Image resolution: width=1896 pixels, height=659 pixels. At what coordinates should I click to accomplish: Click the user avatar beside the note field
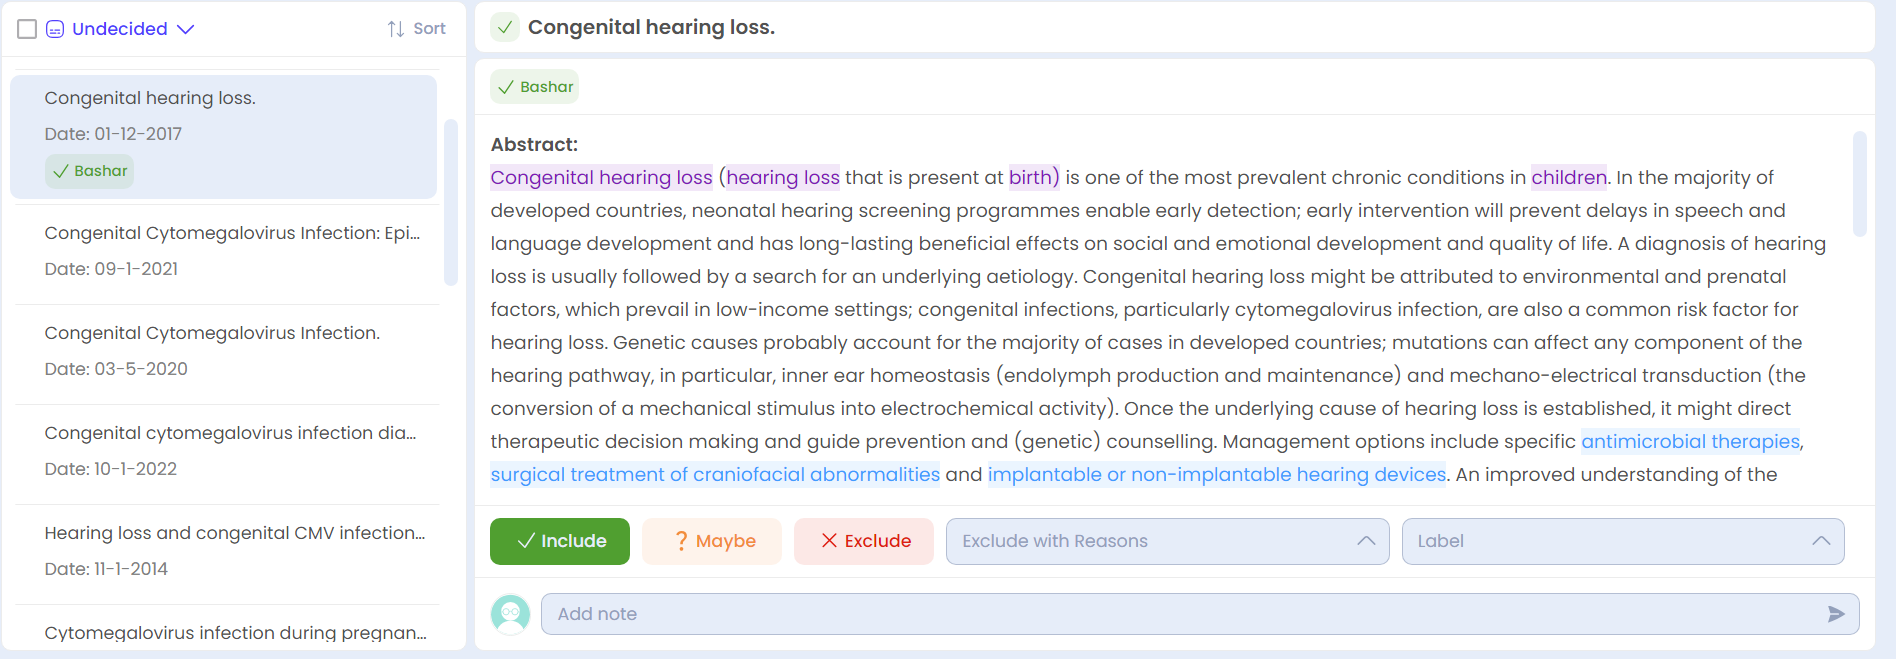[x=510, y=614]
